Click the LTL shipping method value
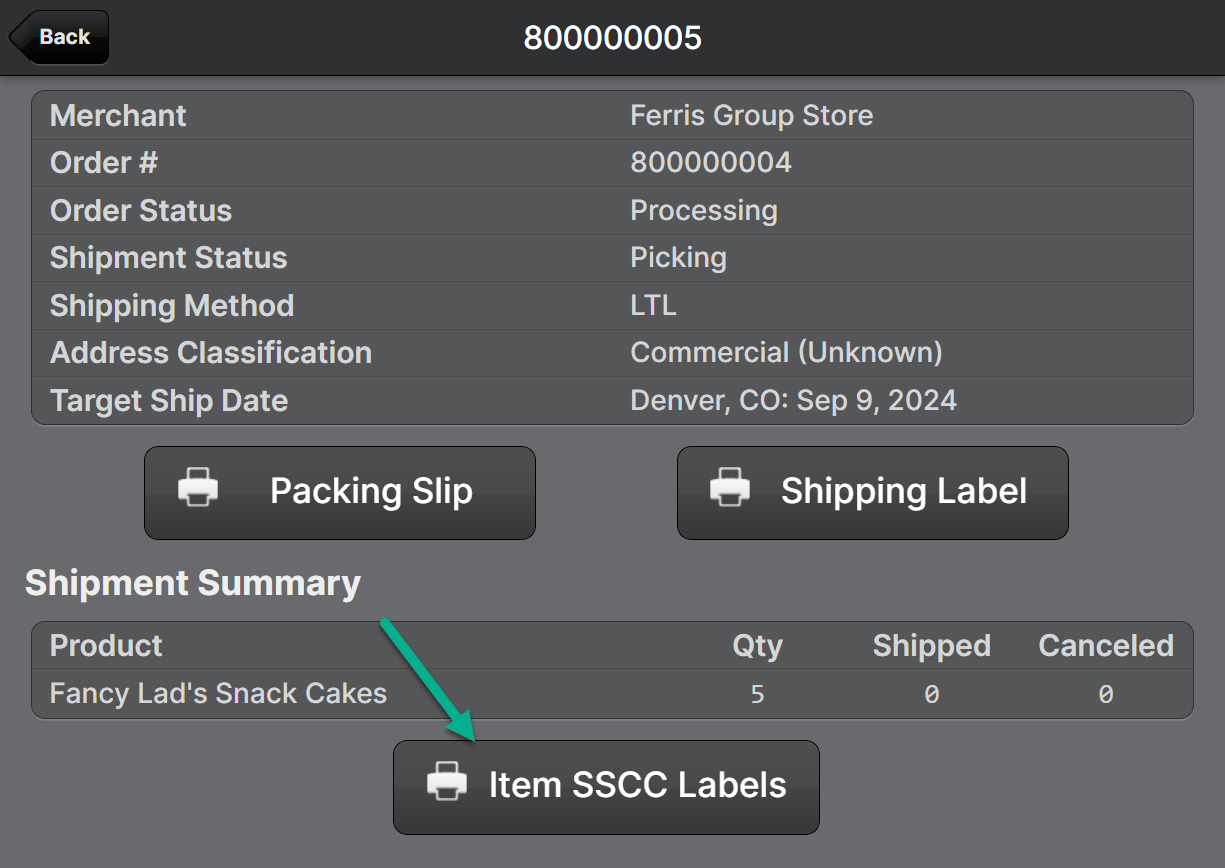This screenshot has width=1225, height=868. [x=653, y=306]
